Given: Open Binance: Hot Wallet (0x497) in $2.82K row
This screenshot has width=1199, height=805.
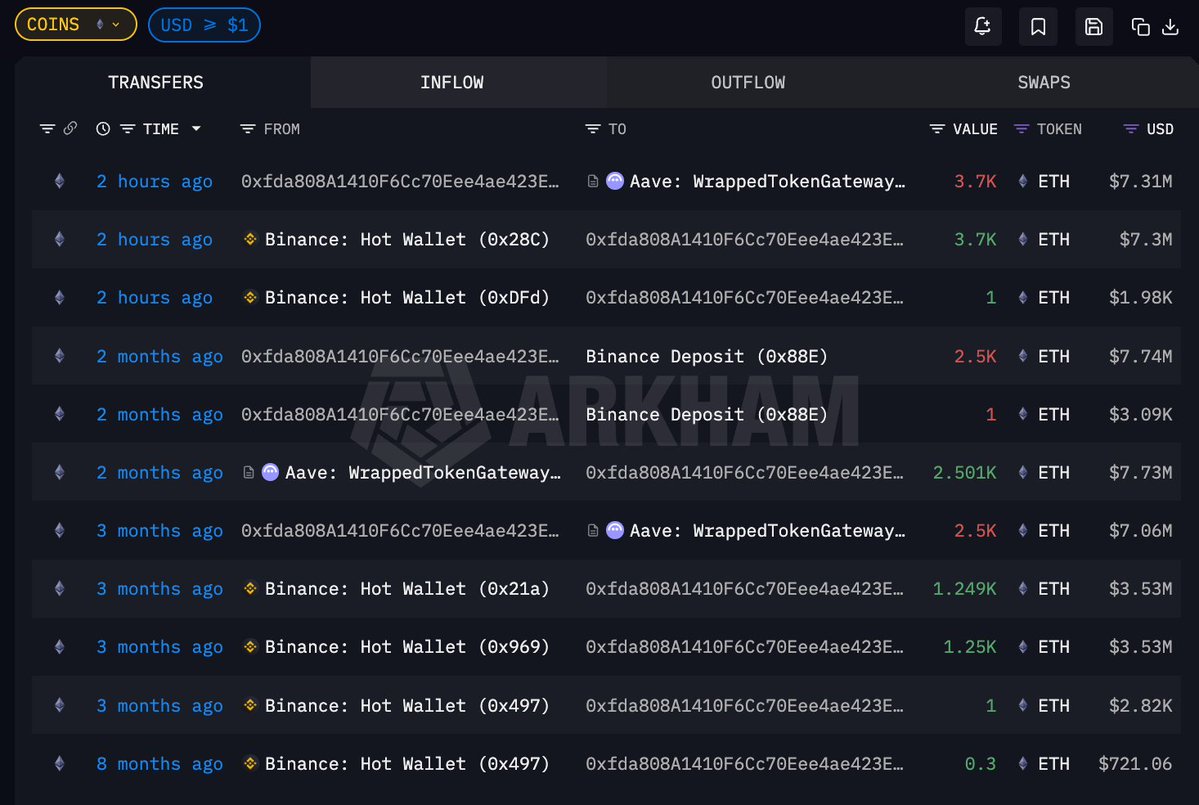Looking at the screenshot, I should click(407, 706).
